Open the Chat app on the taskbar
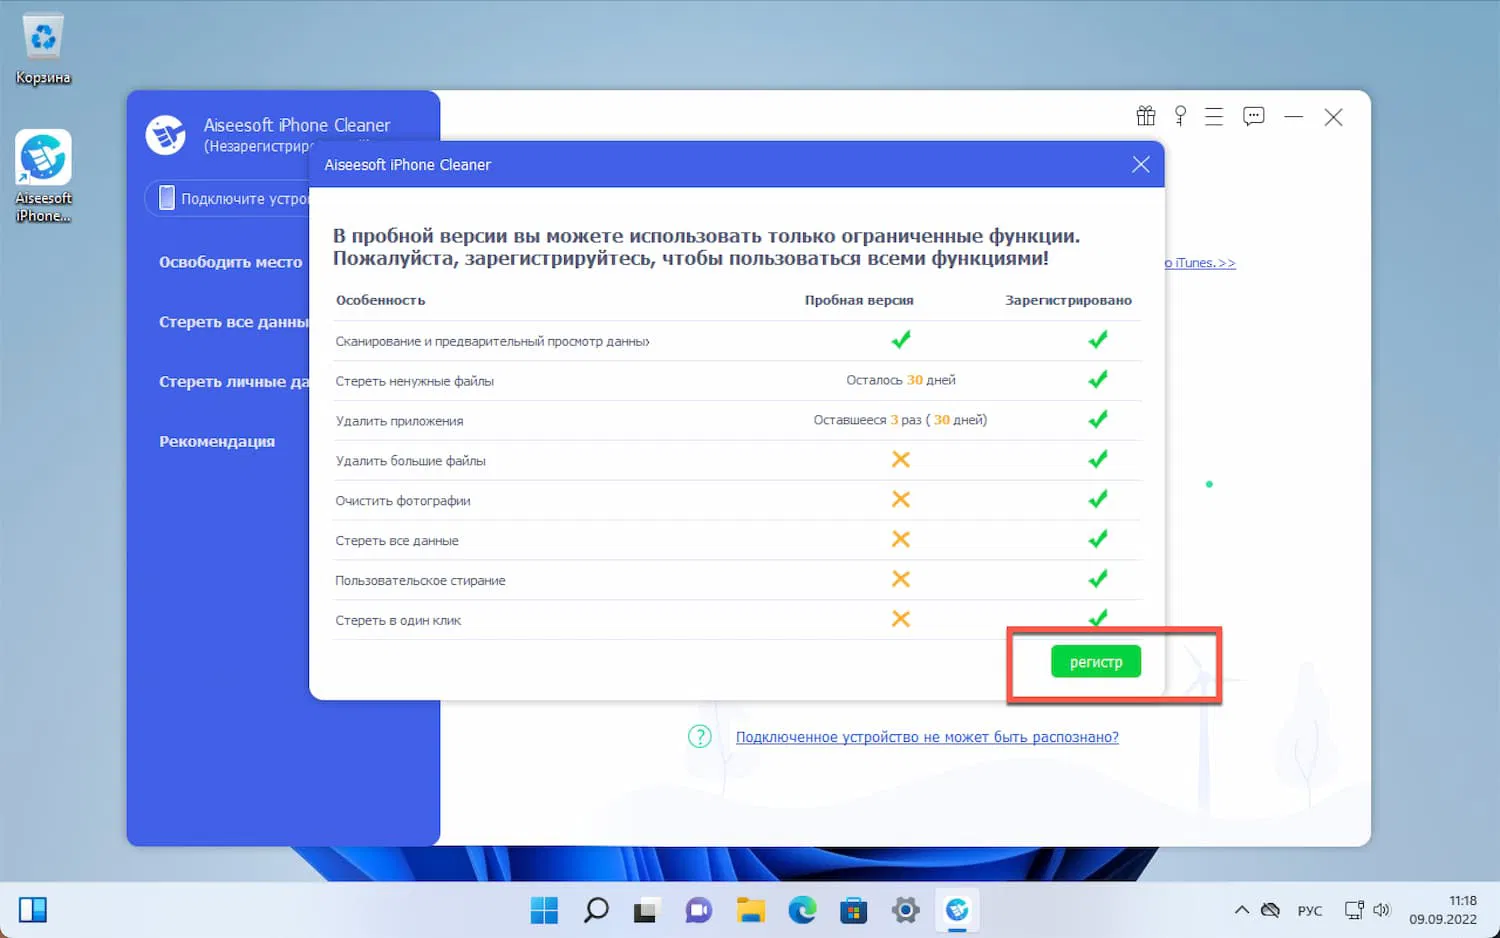Viewport: 1500px width, 938px height. pyautogui.click(x=698, y=910)
